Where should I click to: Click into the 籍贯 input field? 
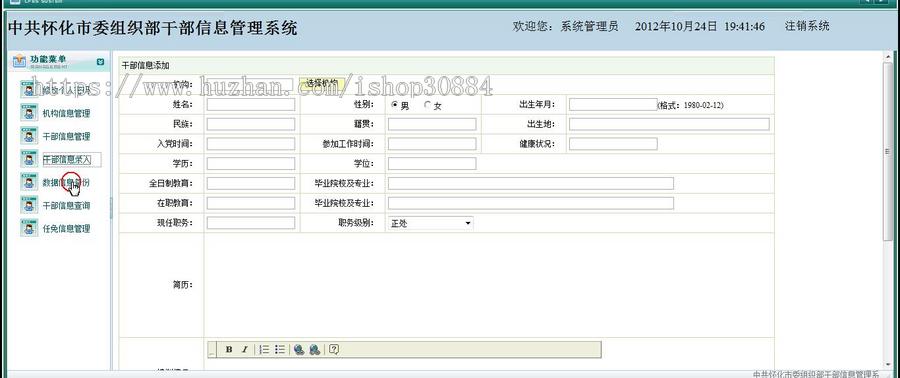pos(432,124)
